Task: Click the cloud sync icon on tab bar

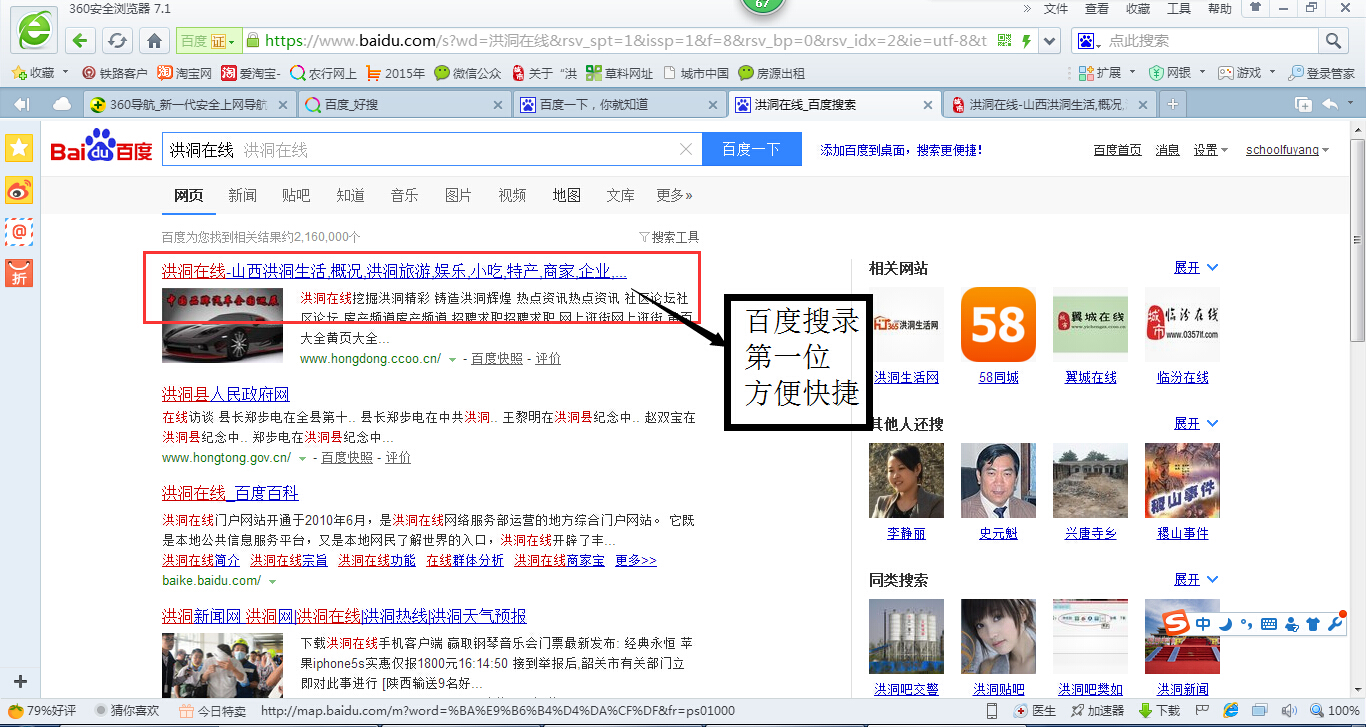Action: pyautogui.click(x=61, y=104)
